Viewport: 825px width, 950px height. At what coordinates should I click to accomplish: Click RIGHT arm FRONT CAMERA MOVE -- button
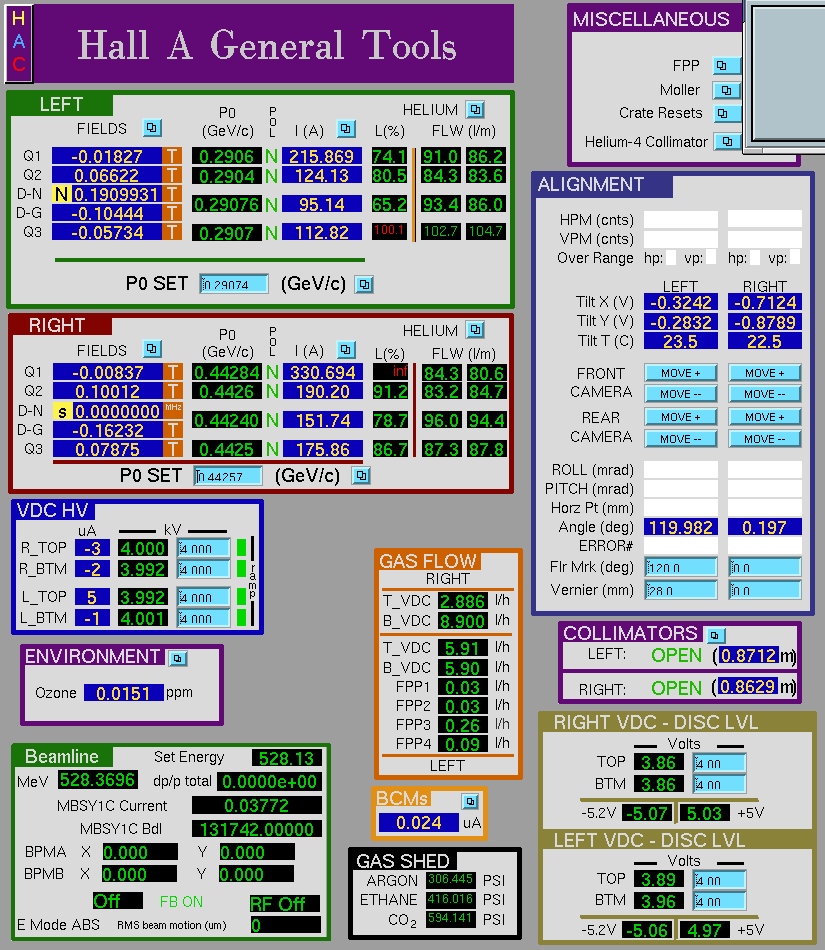(764, 394)
